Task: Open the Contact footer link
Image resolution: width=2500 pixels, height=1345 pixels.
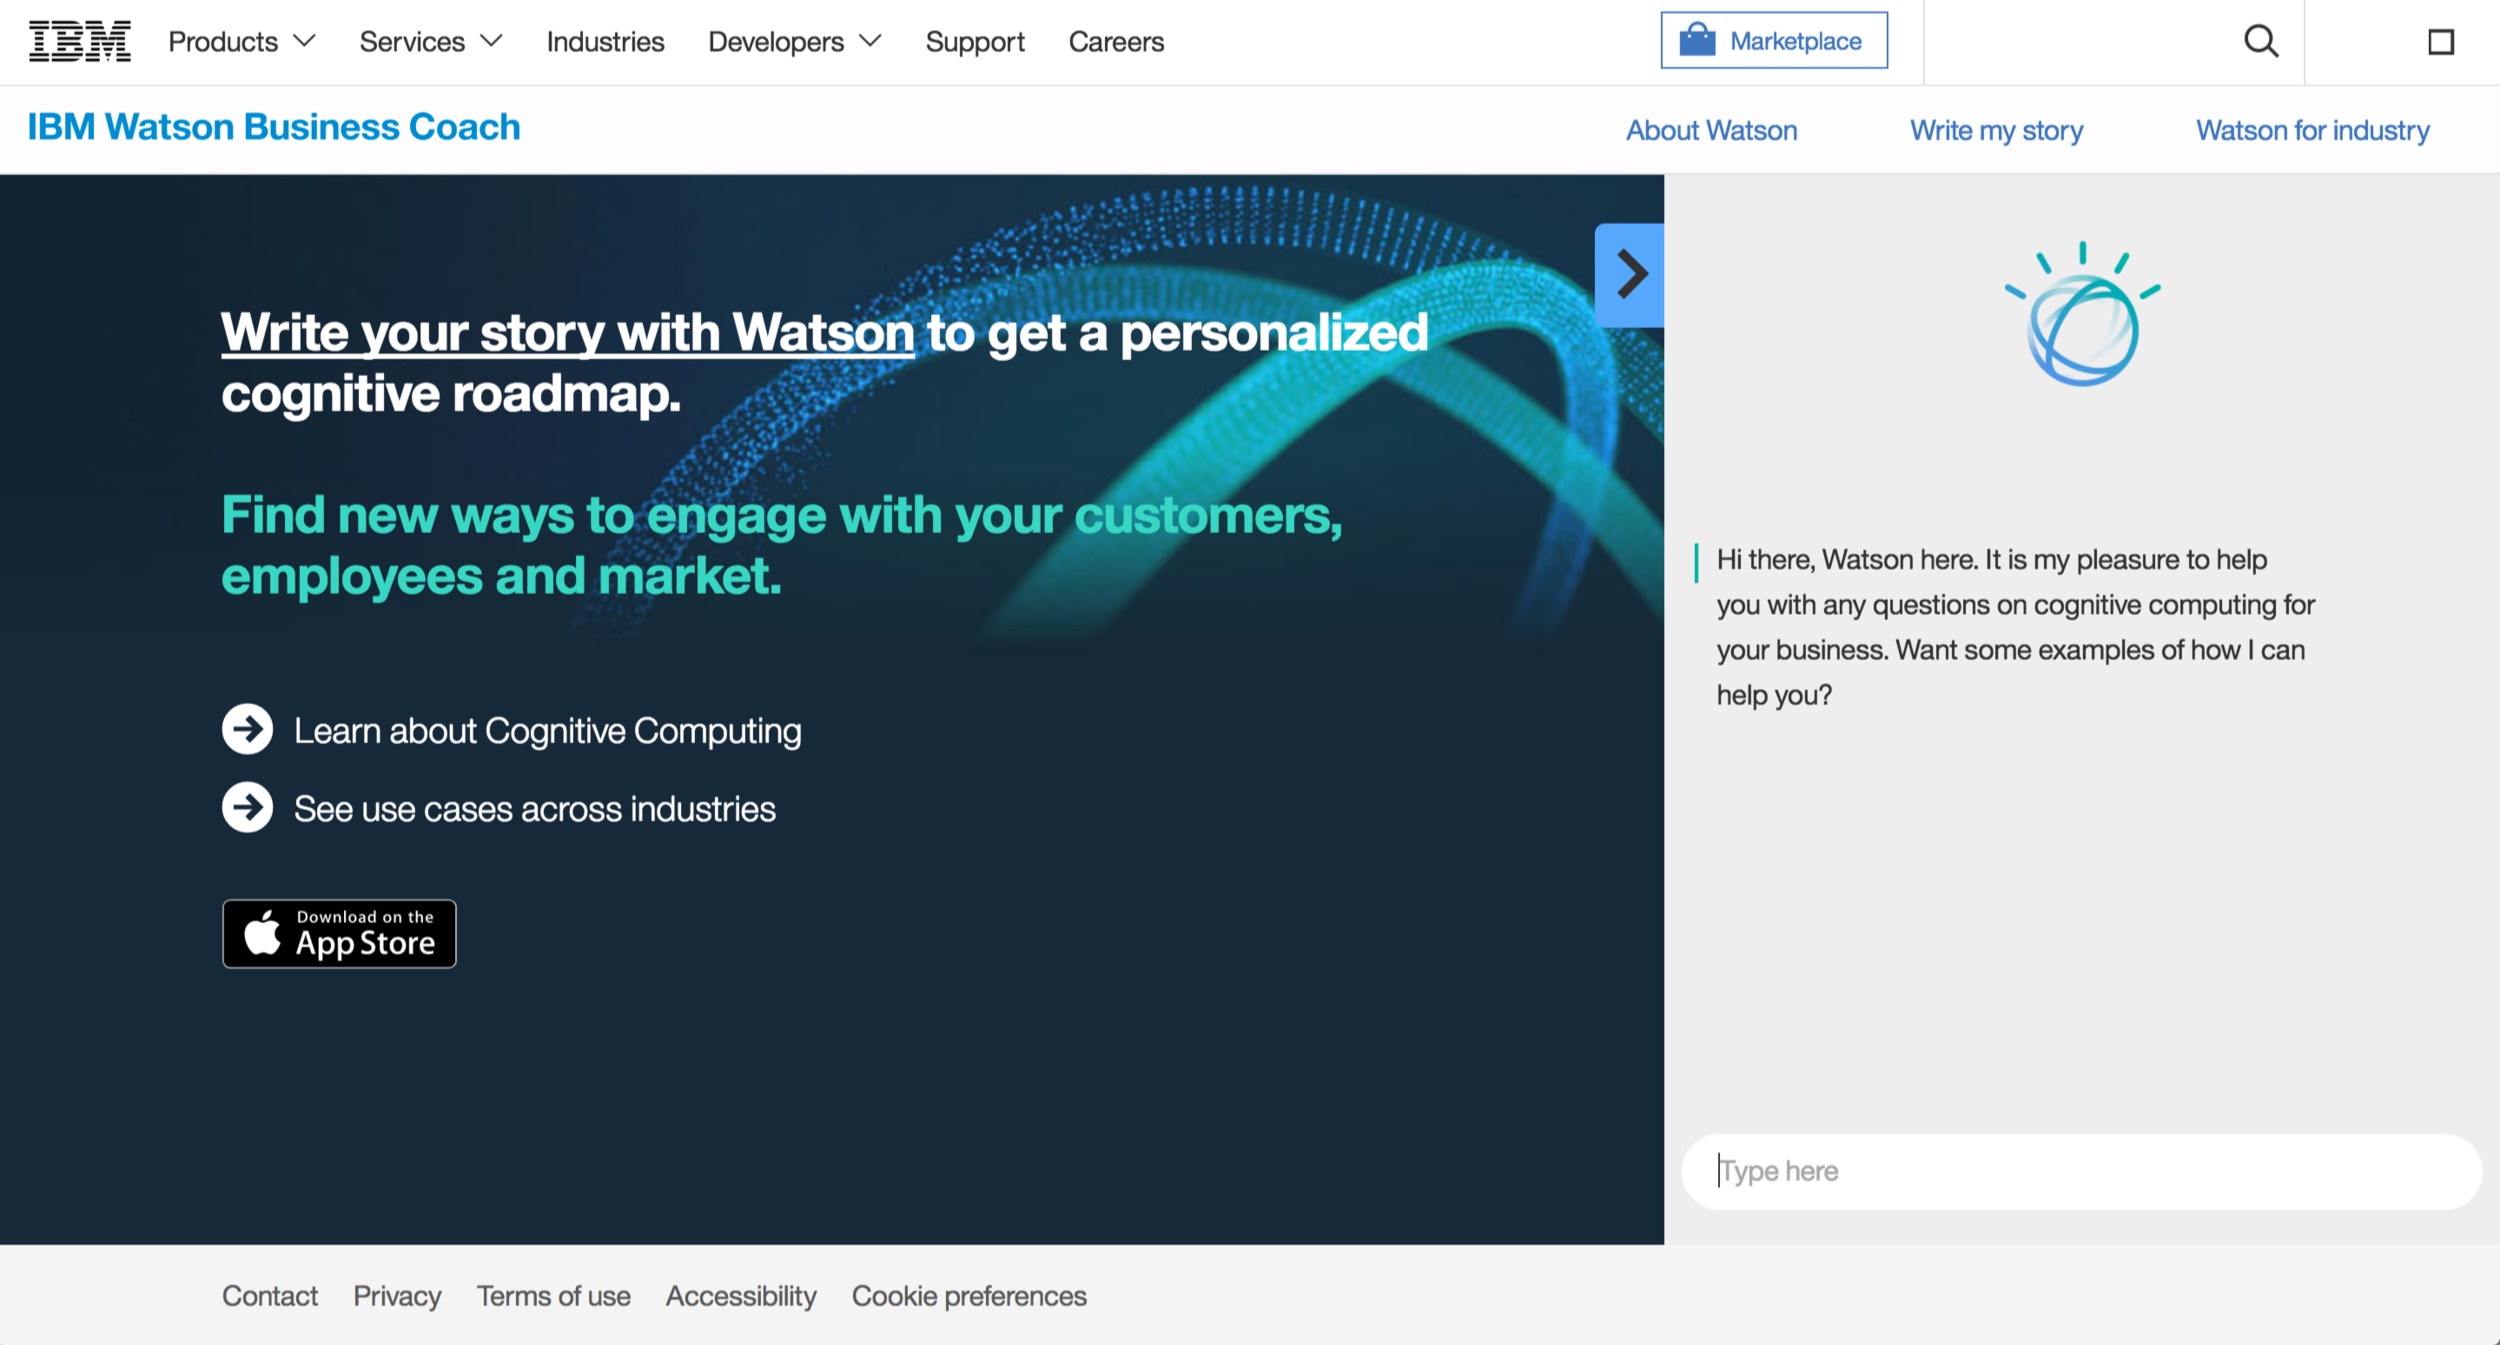Action: tap(270, 1296)
